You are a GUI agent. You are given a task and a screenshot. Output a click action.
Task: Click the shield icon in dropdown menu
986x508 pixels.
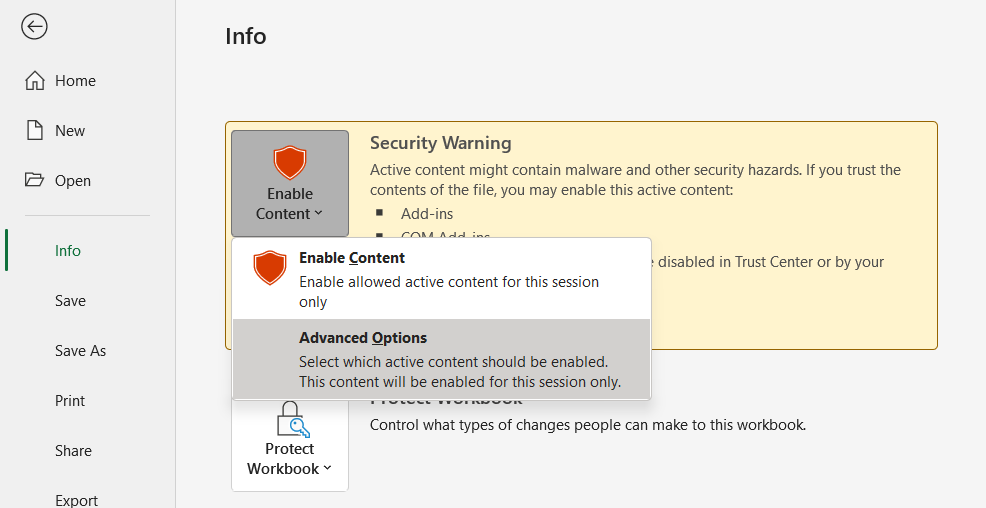[x=269, y=268]
